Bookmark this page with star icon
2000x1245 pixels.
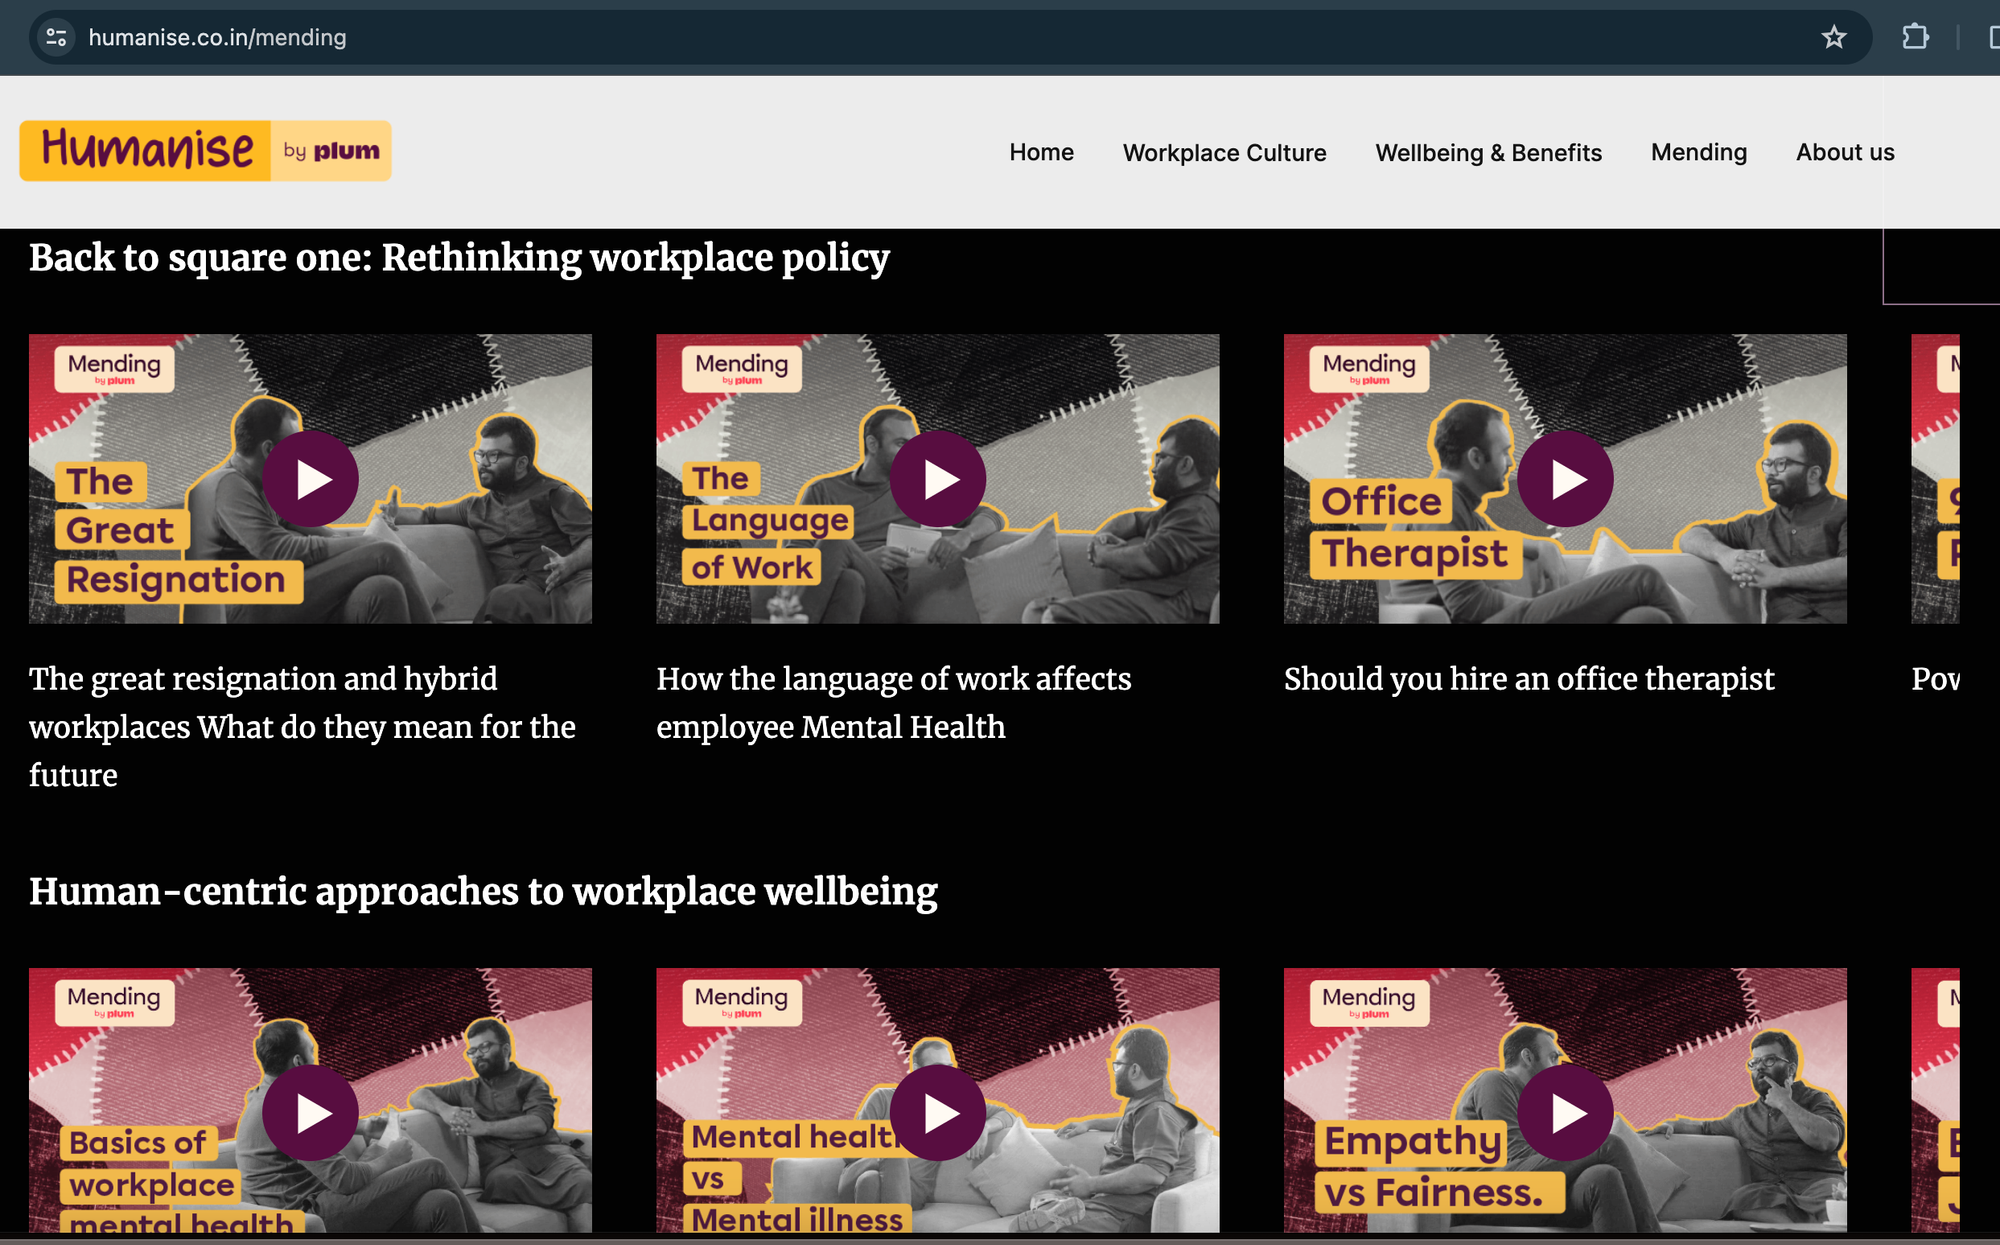(x=1833, y=38)
